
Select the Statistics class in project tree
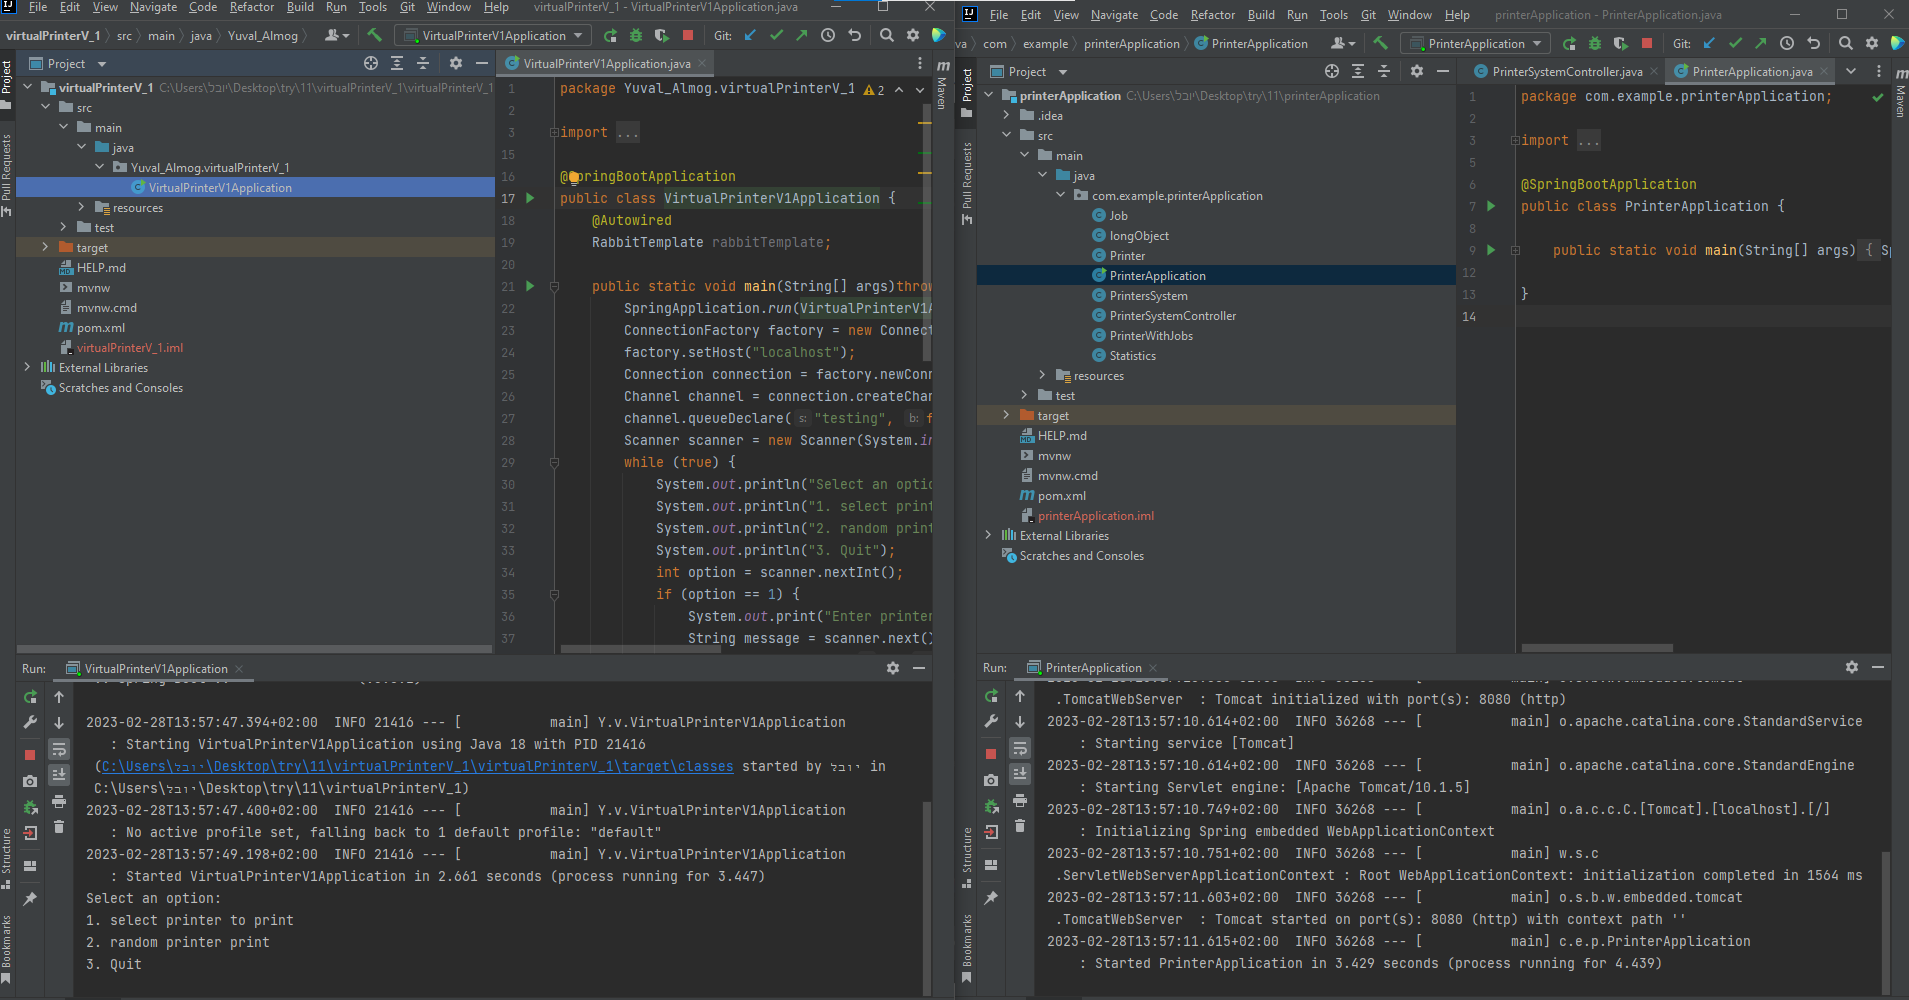(x=1135, y=355)
